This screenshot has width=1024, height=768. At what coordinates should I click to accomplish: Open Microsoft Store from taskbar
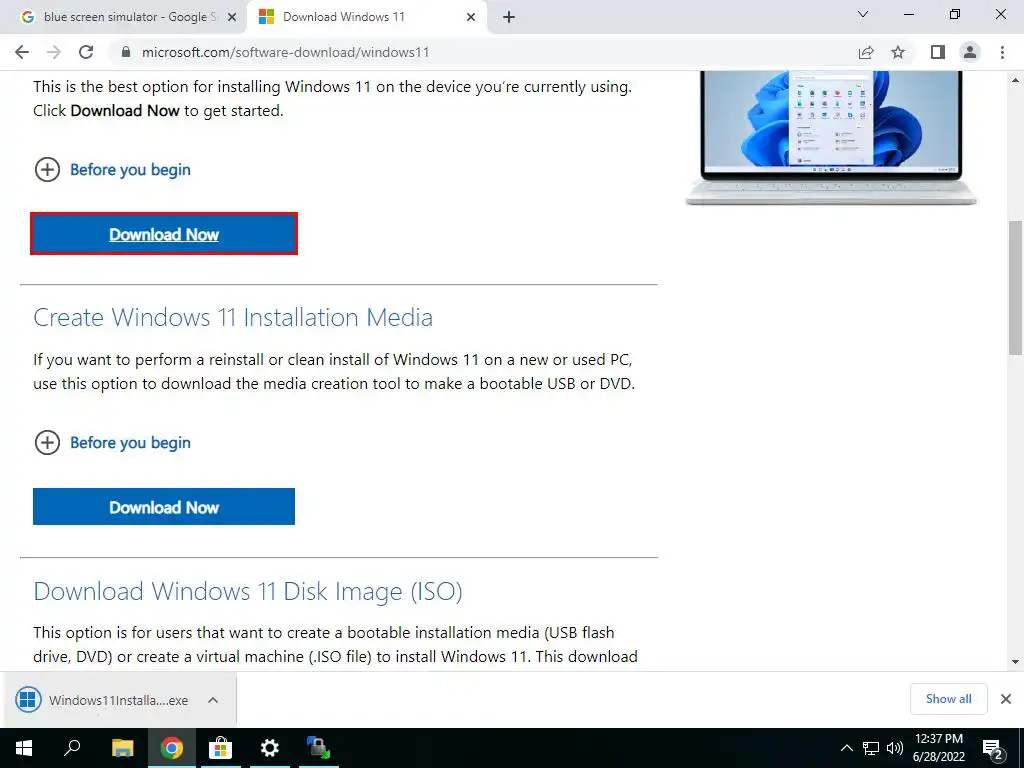point(221,748)
